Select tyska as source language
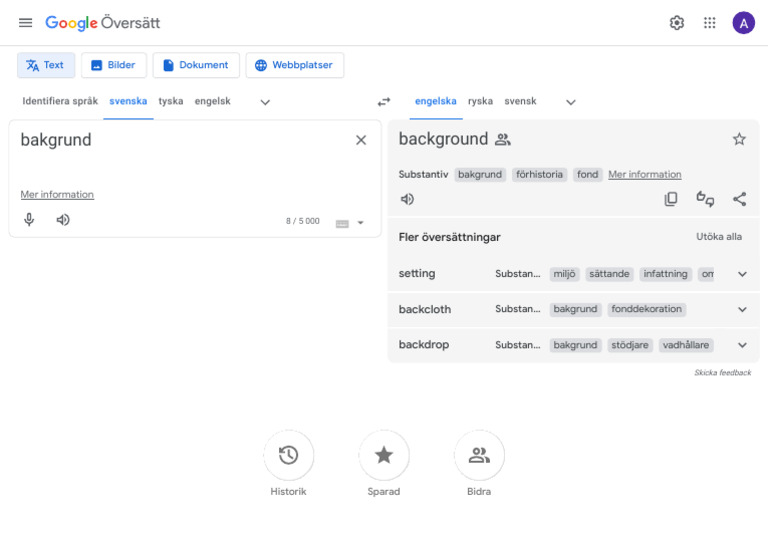This screenshot has height=535, width=768. [171, 101]
